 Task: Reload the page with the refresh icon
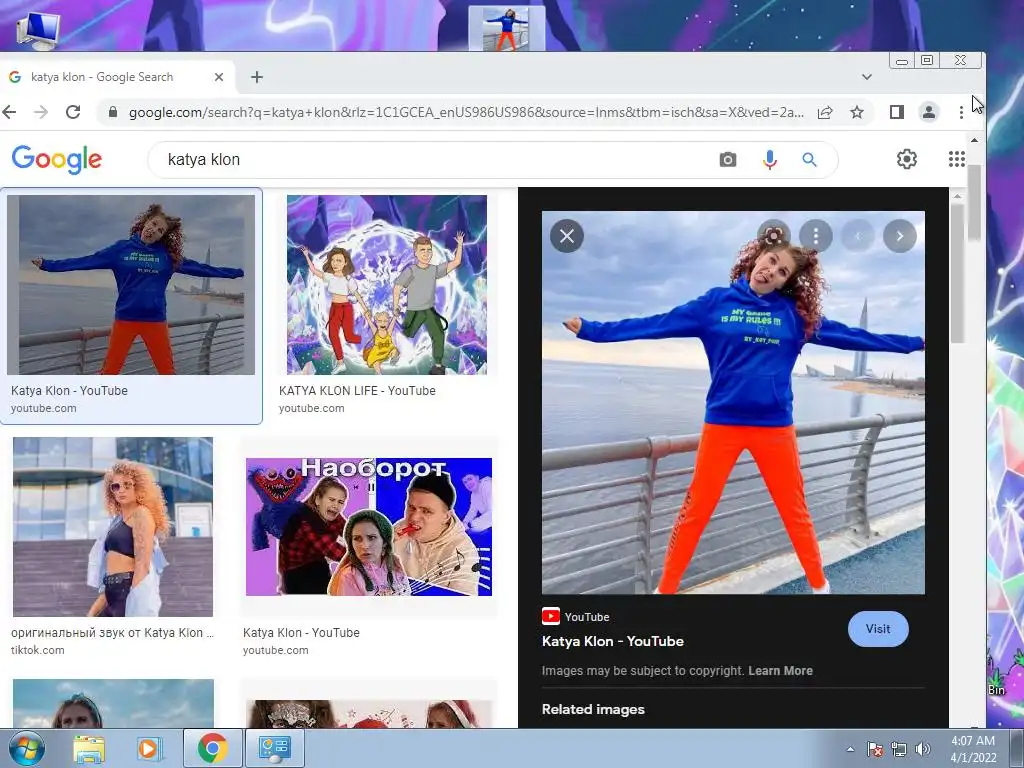(73, 112)
